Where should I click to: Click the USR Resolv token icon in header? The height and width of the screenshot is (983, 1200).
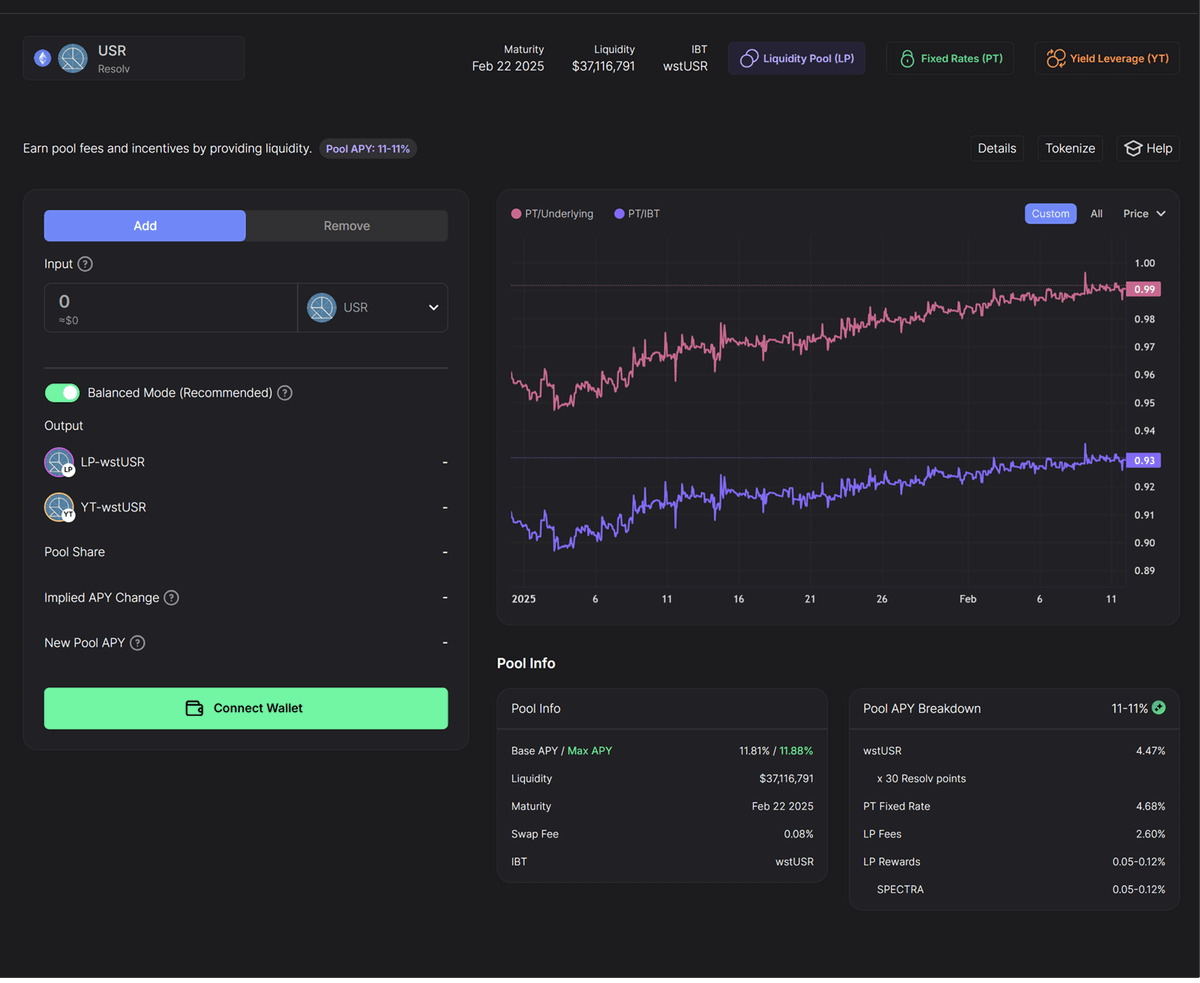pos(72,58)
